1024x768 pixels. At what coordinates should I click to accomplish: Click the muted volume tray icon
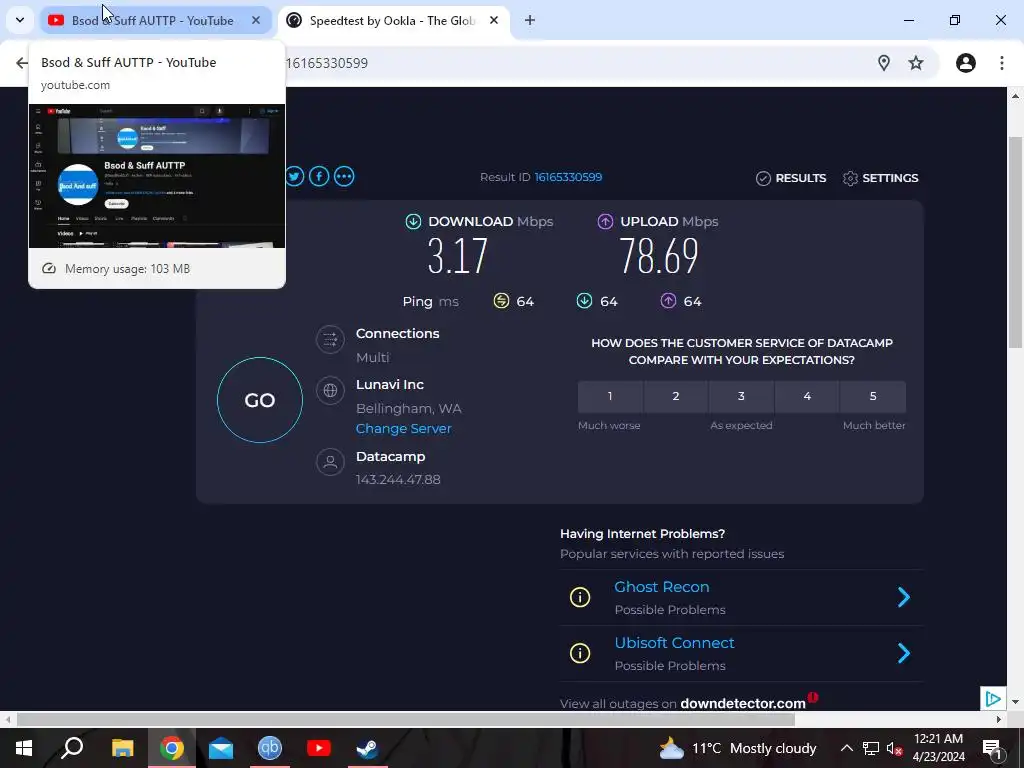(x=894, y=748)
